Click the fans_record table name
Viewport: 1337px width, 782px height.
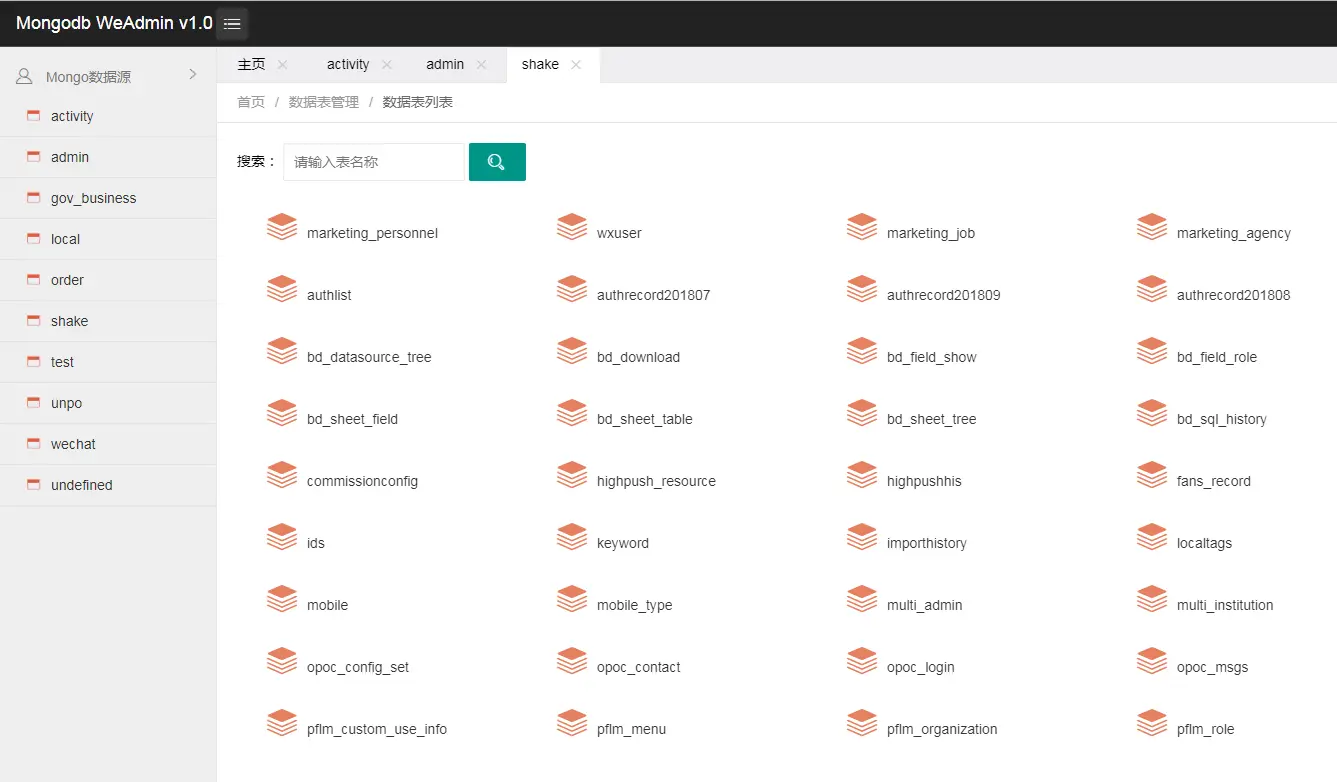coord(1214,481)
